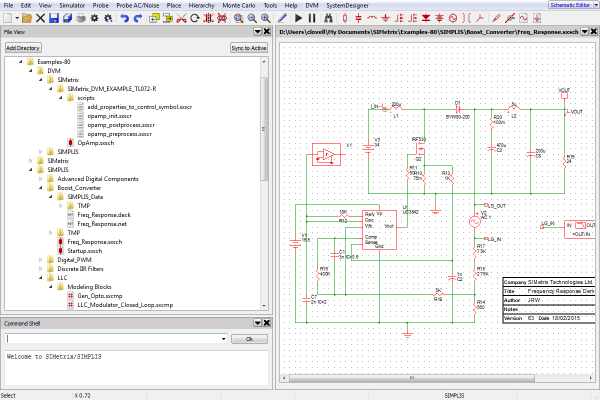Viewport: 600px width, 400px height.
Task: Click the waveform page icon in the toolbar
Action: [x=523, y=18]
